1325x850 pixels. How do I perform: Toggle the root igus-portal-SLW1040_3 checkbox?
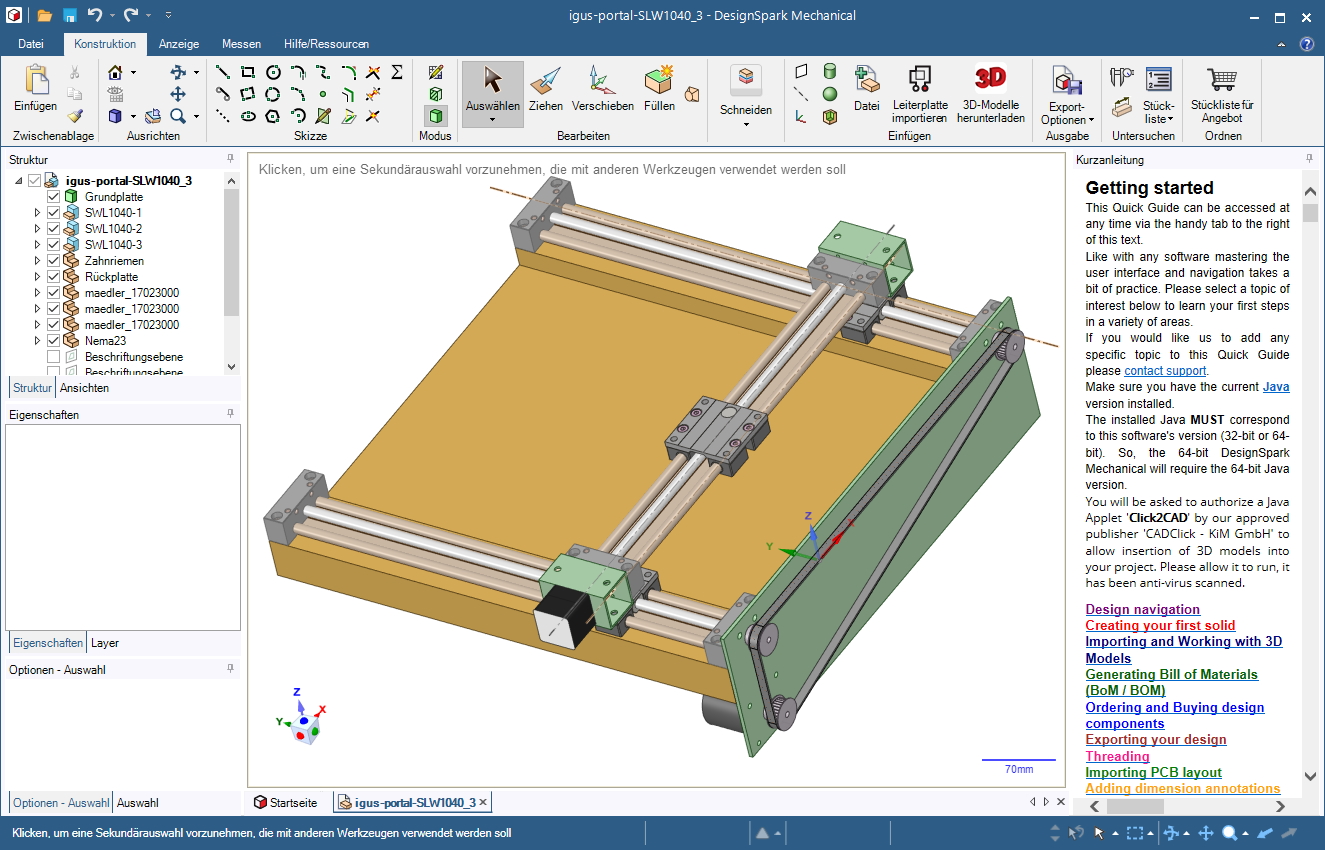[x=35, y=181]
